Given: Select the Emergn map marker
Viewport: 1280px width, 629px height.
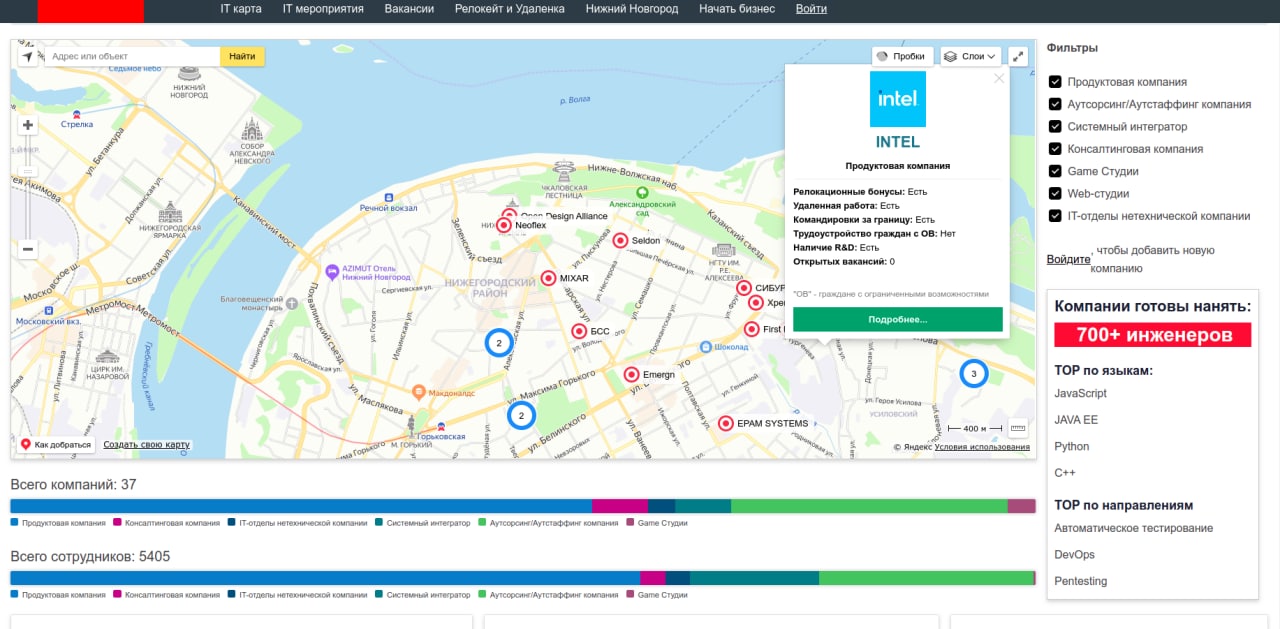Looking at the screenshot, I should tap(631, 375).
